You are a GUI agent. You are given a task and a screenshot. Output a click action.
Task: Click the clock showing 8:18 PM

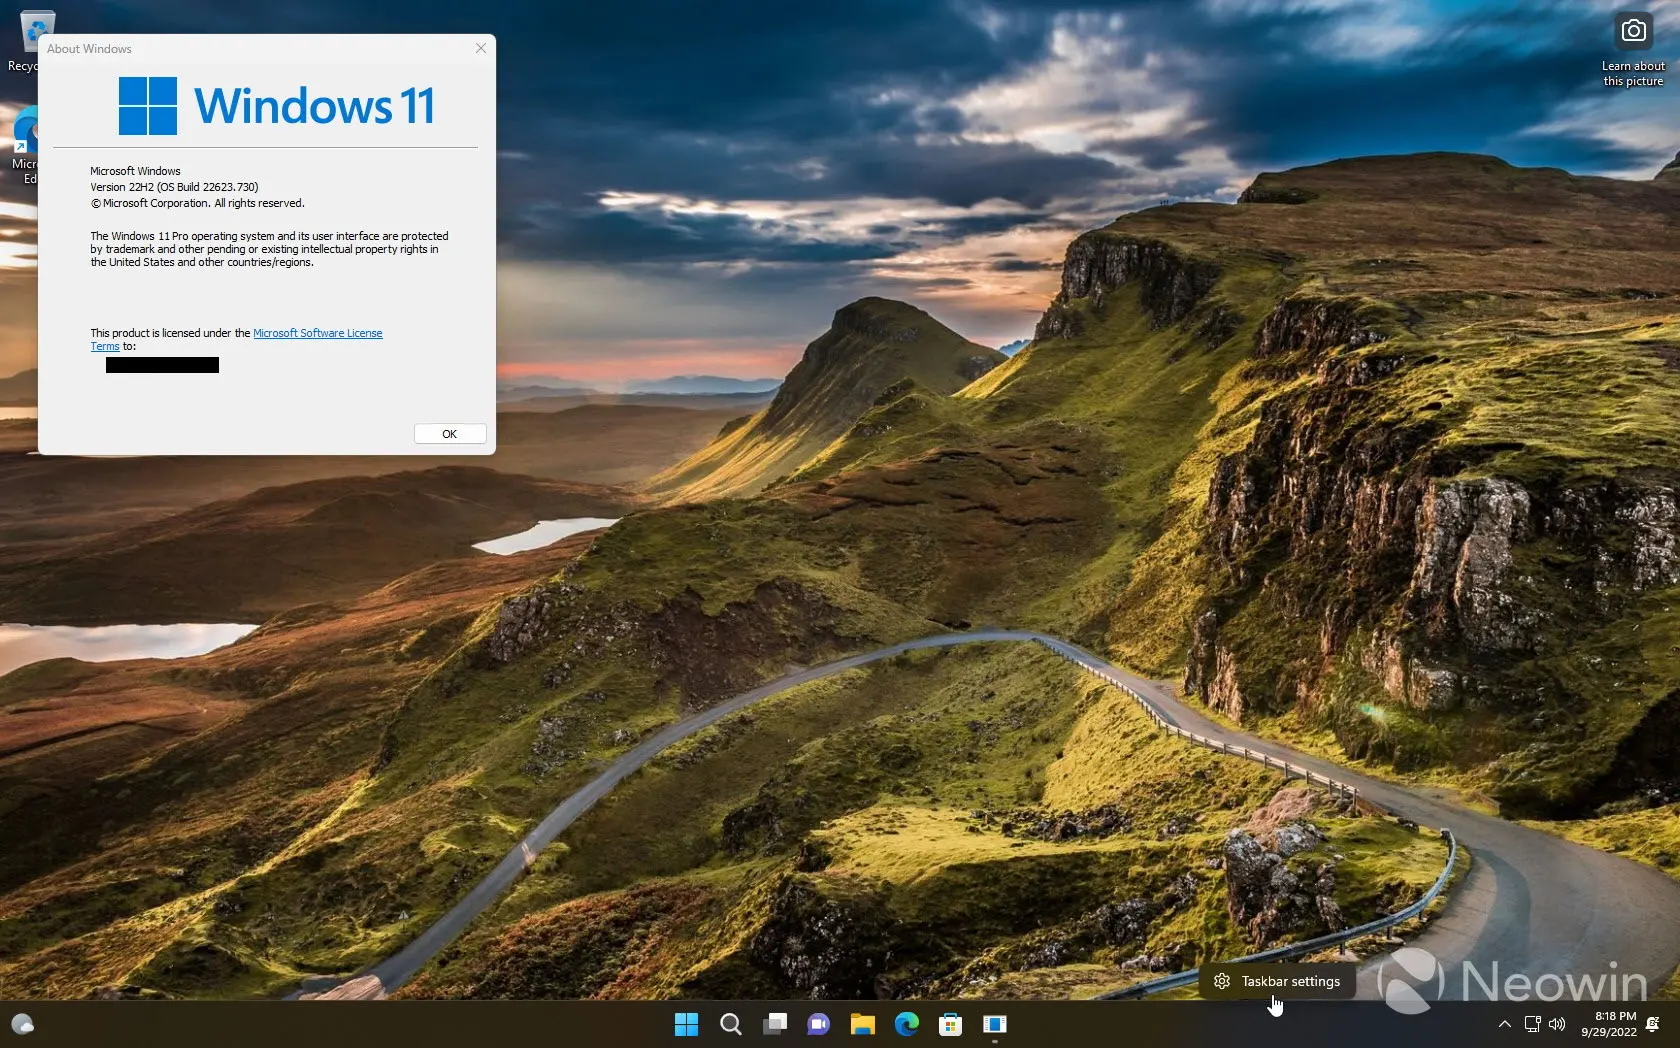pyautogui.click(x=1608, y=1024)
